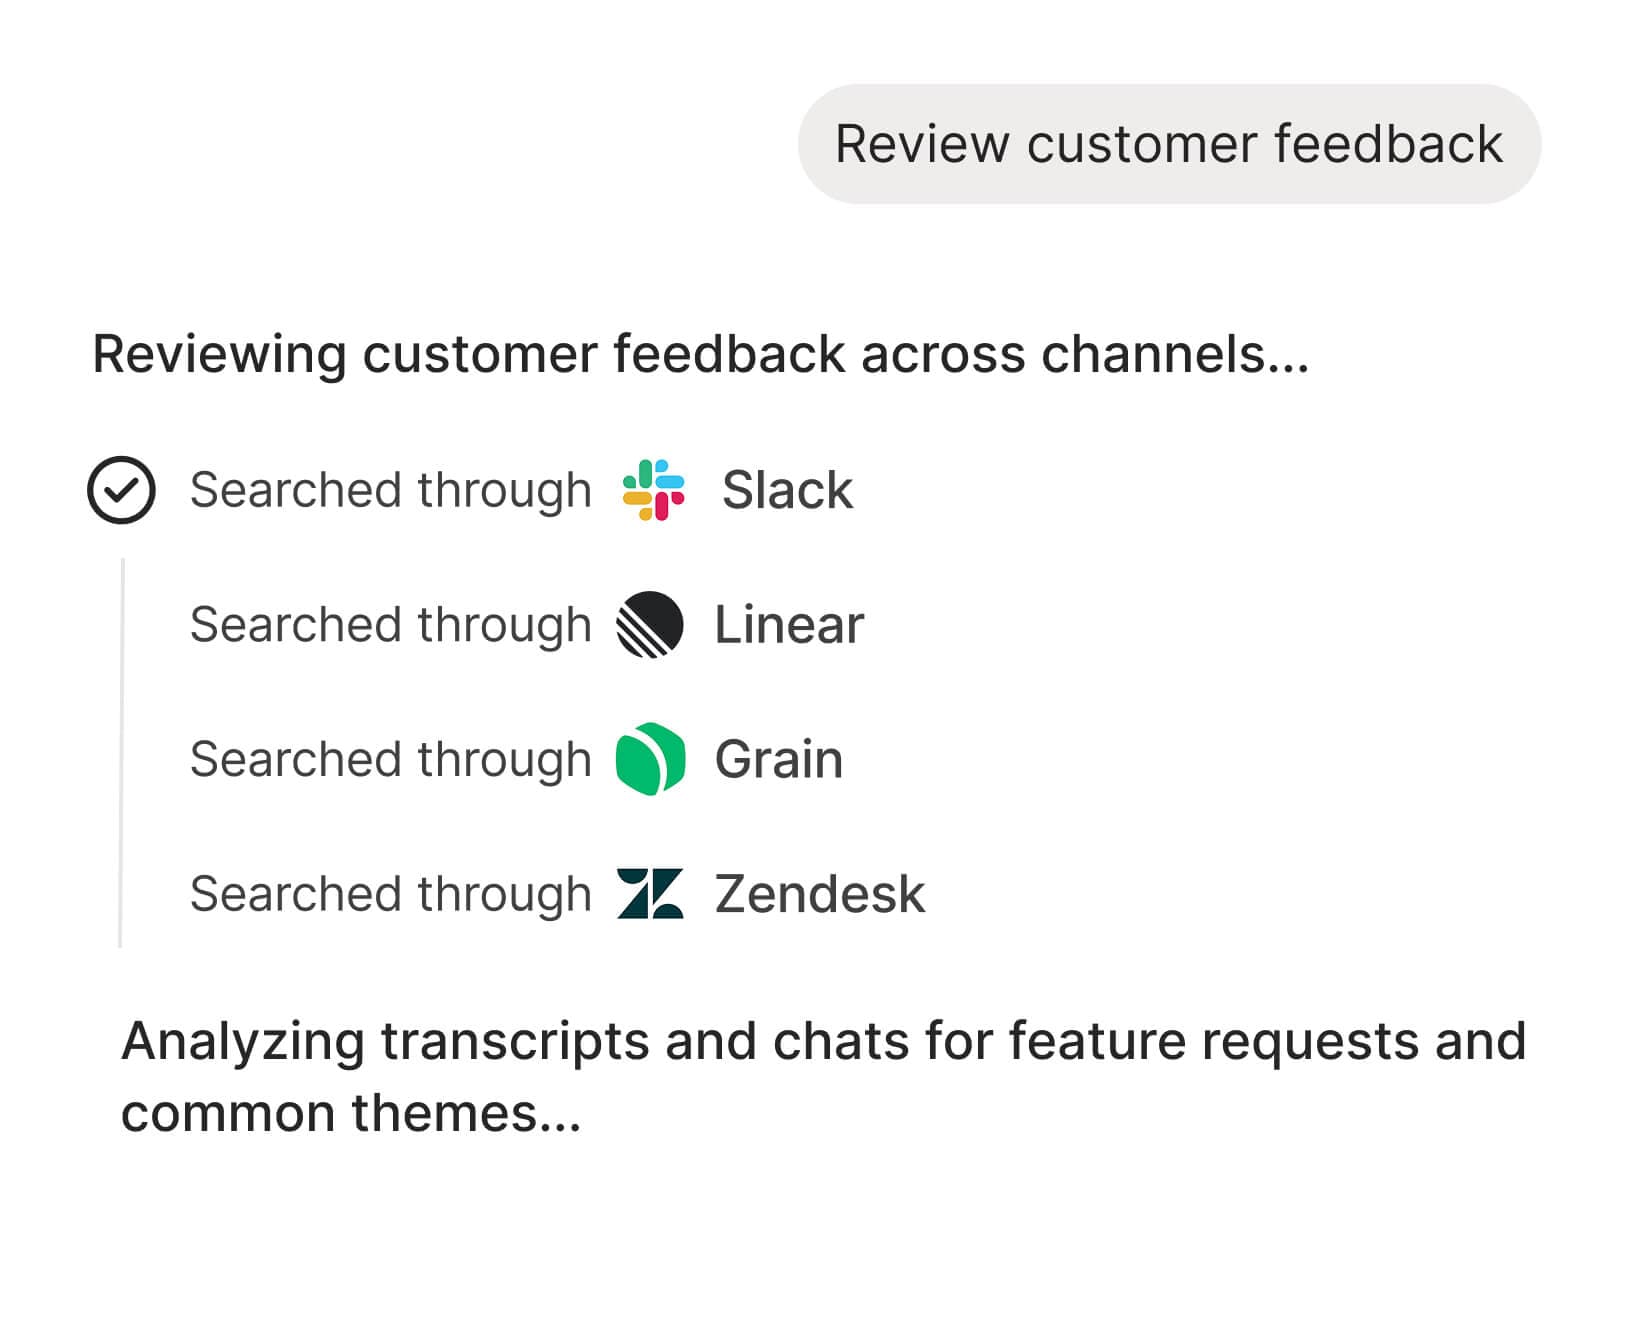Screen dimensions: 1626x1338
Task: Click the vertical line beside the search steps
Action: [x=121, y=750]
